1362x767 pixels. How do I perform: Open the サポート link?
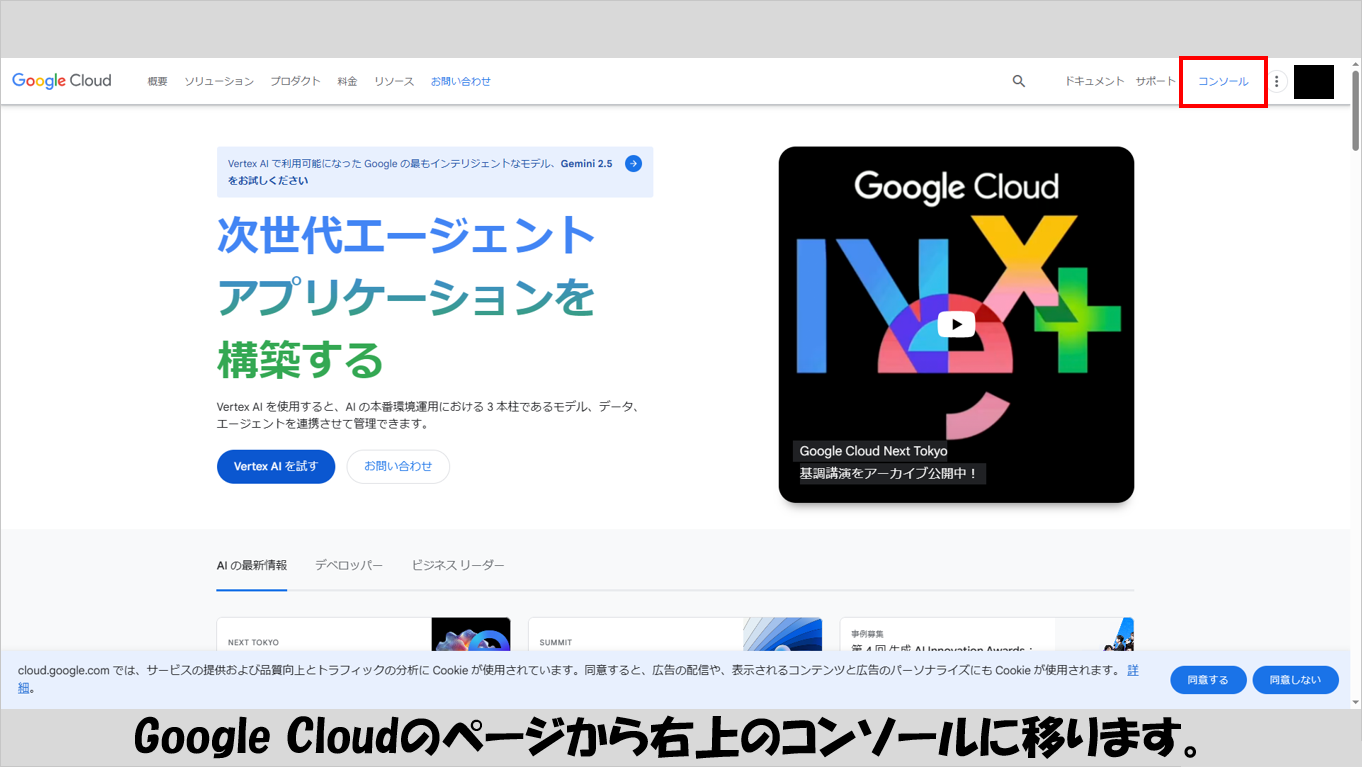click(x=1155, y=81)
